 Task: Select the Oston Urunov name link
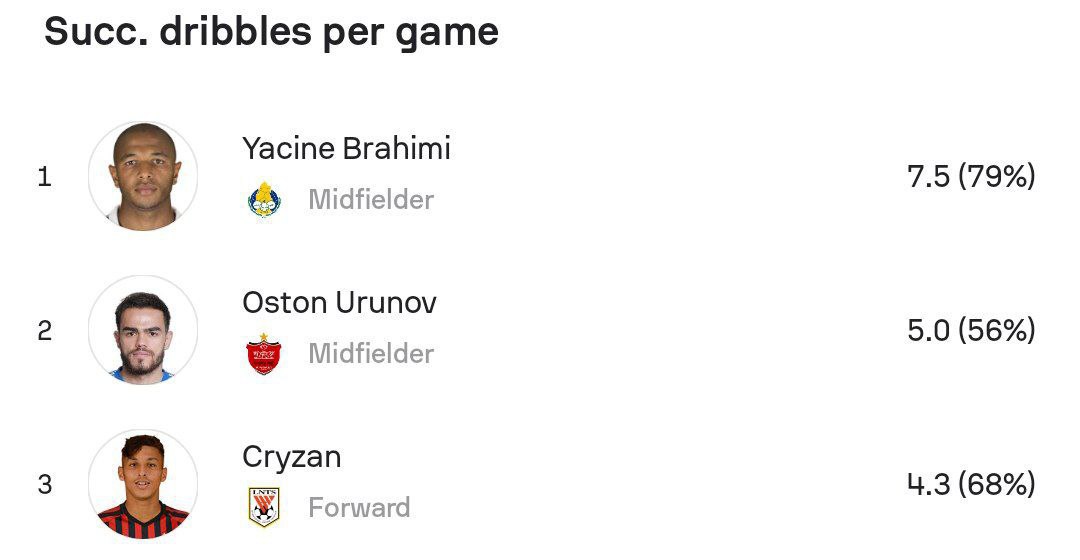tap(339, 303)
